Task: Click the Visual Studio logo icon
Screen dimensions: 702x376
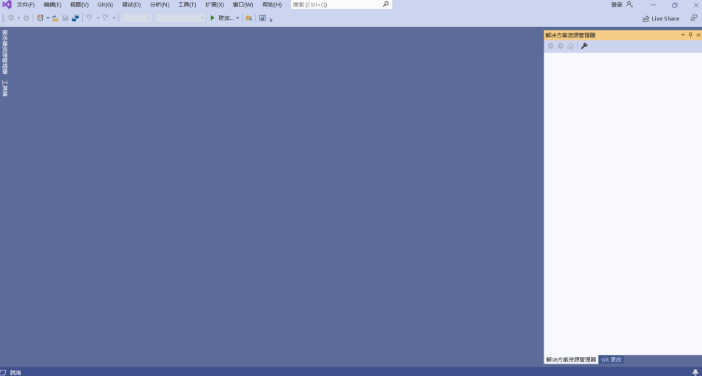Action: pyautogui.click(x=6, y=4)
